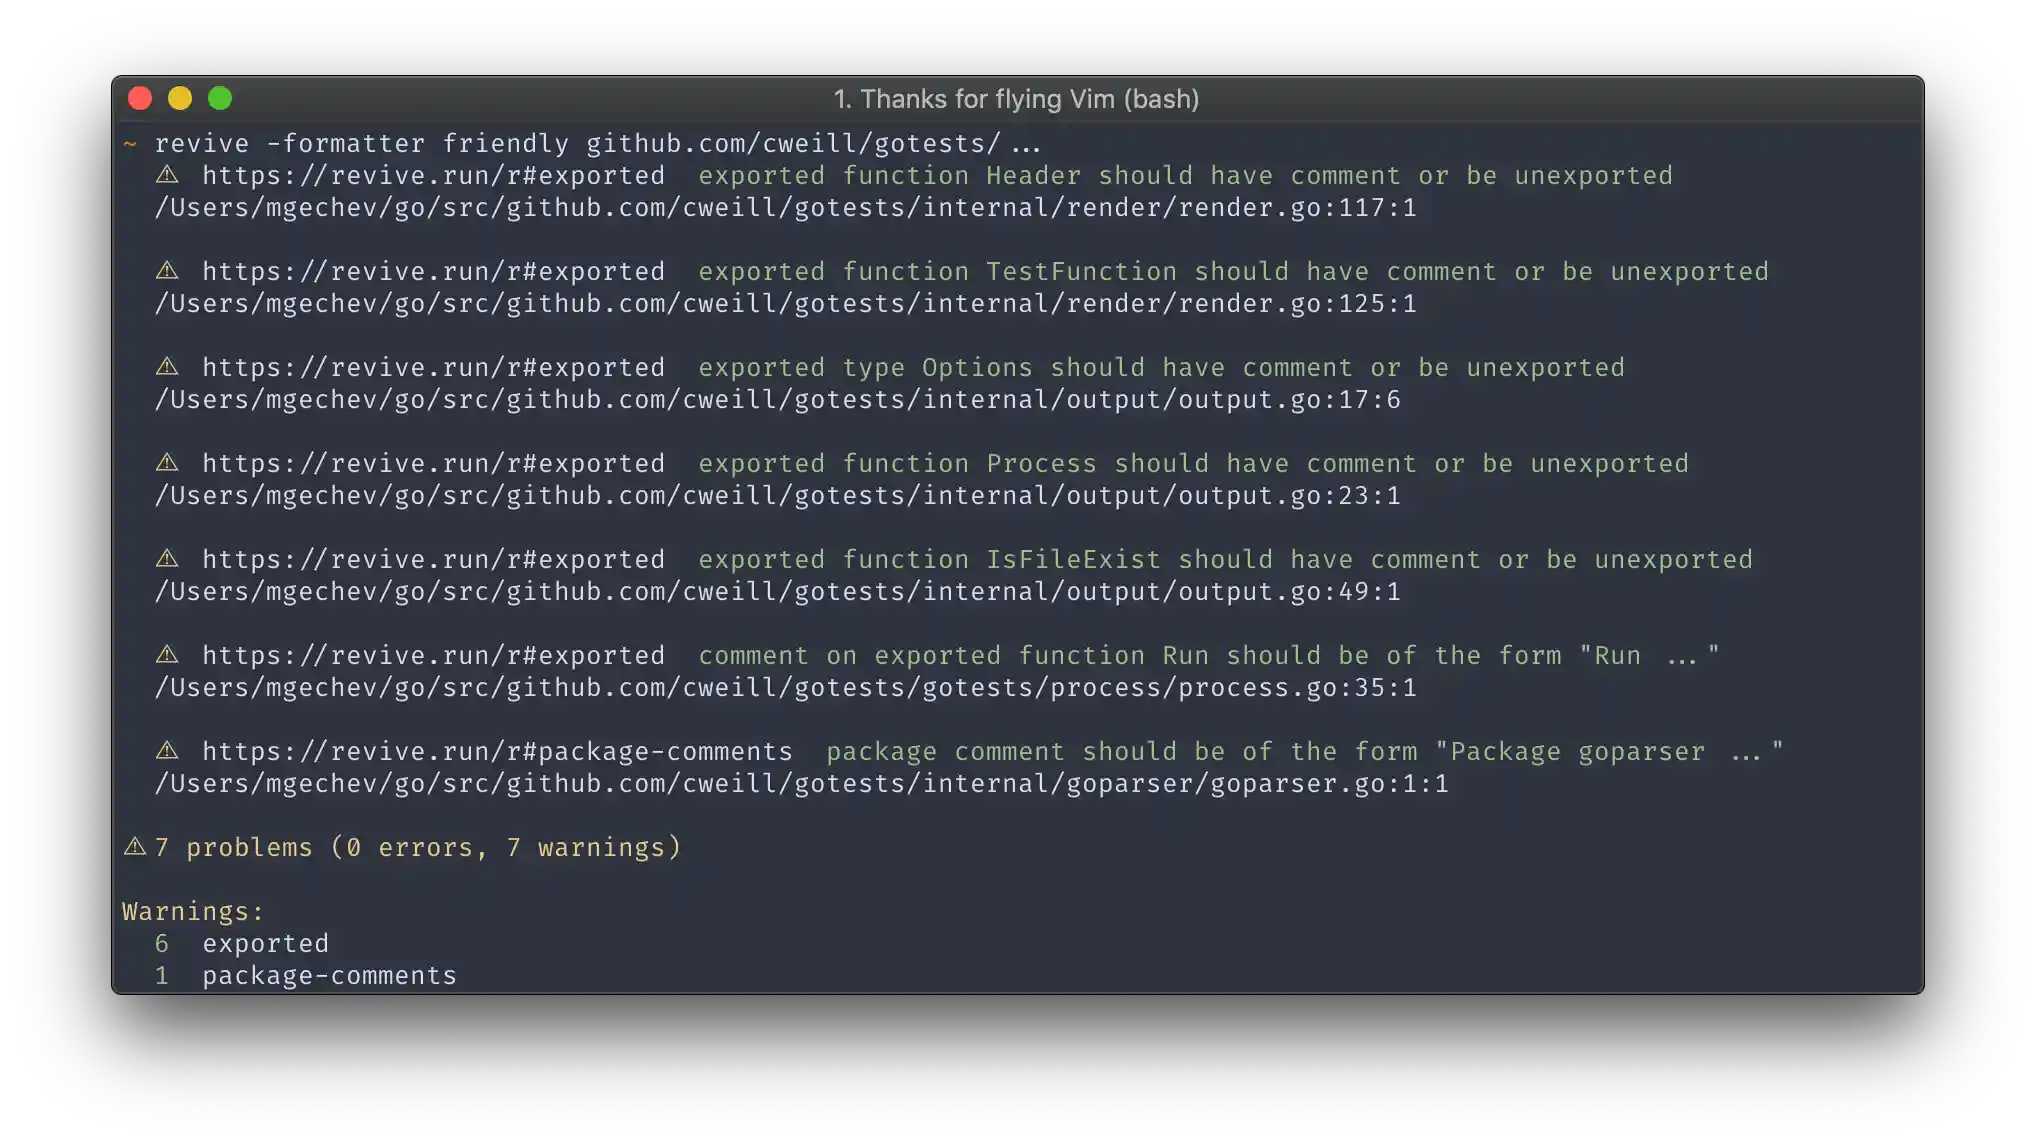Click the revive command line text
The height and width of the screenshot is (1142, 2036).
pos(597,144)
